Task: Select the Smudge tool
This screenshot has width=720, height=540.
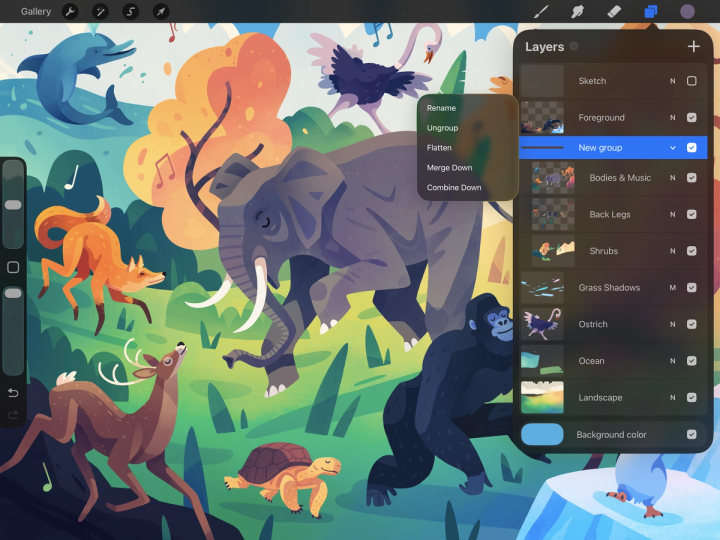Action: click(x=578, y=11)
